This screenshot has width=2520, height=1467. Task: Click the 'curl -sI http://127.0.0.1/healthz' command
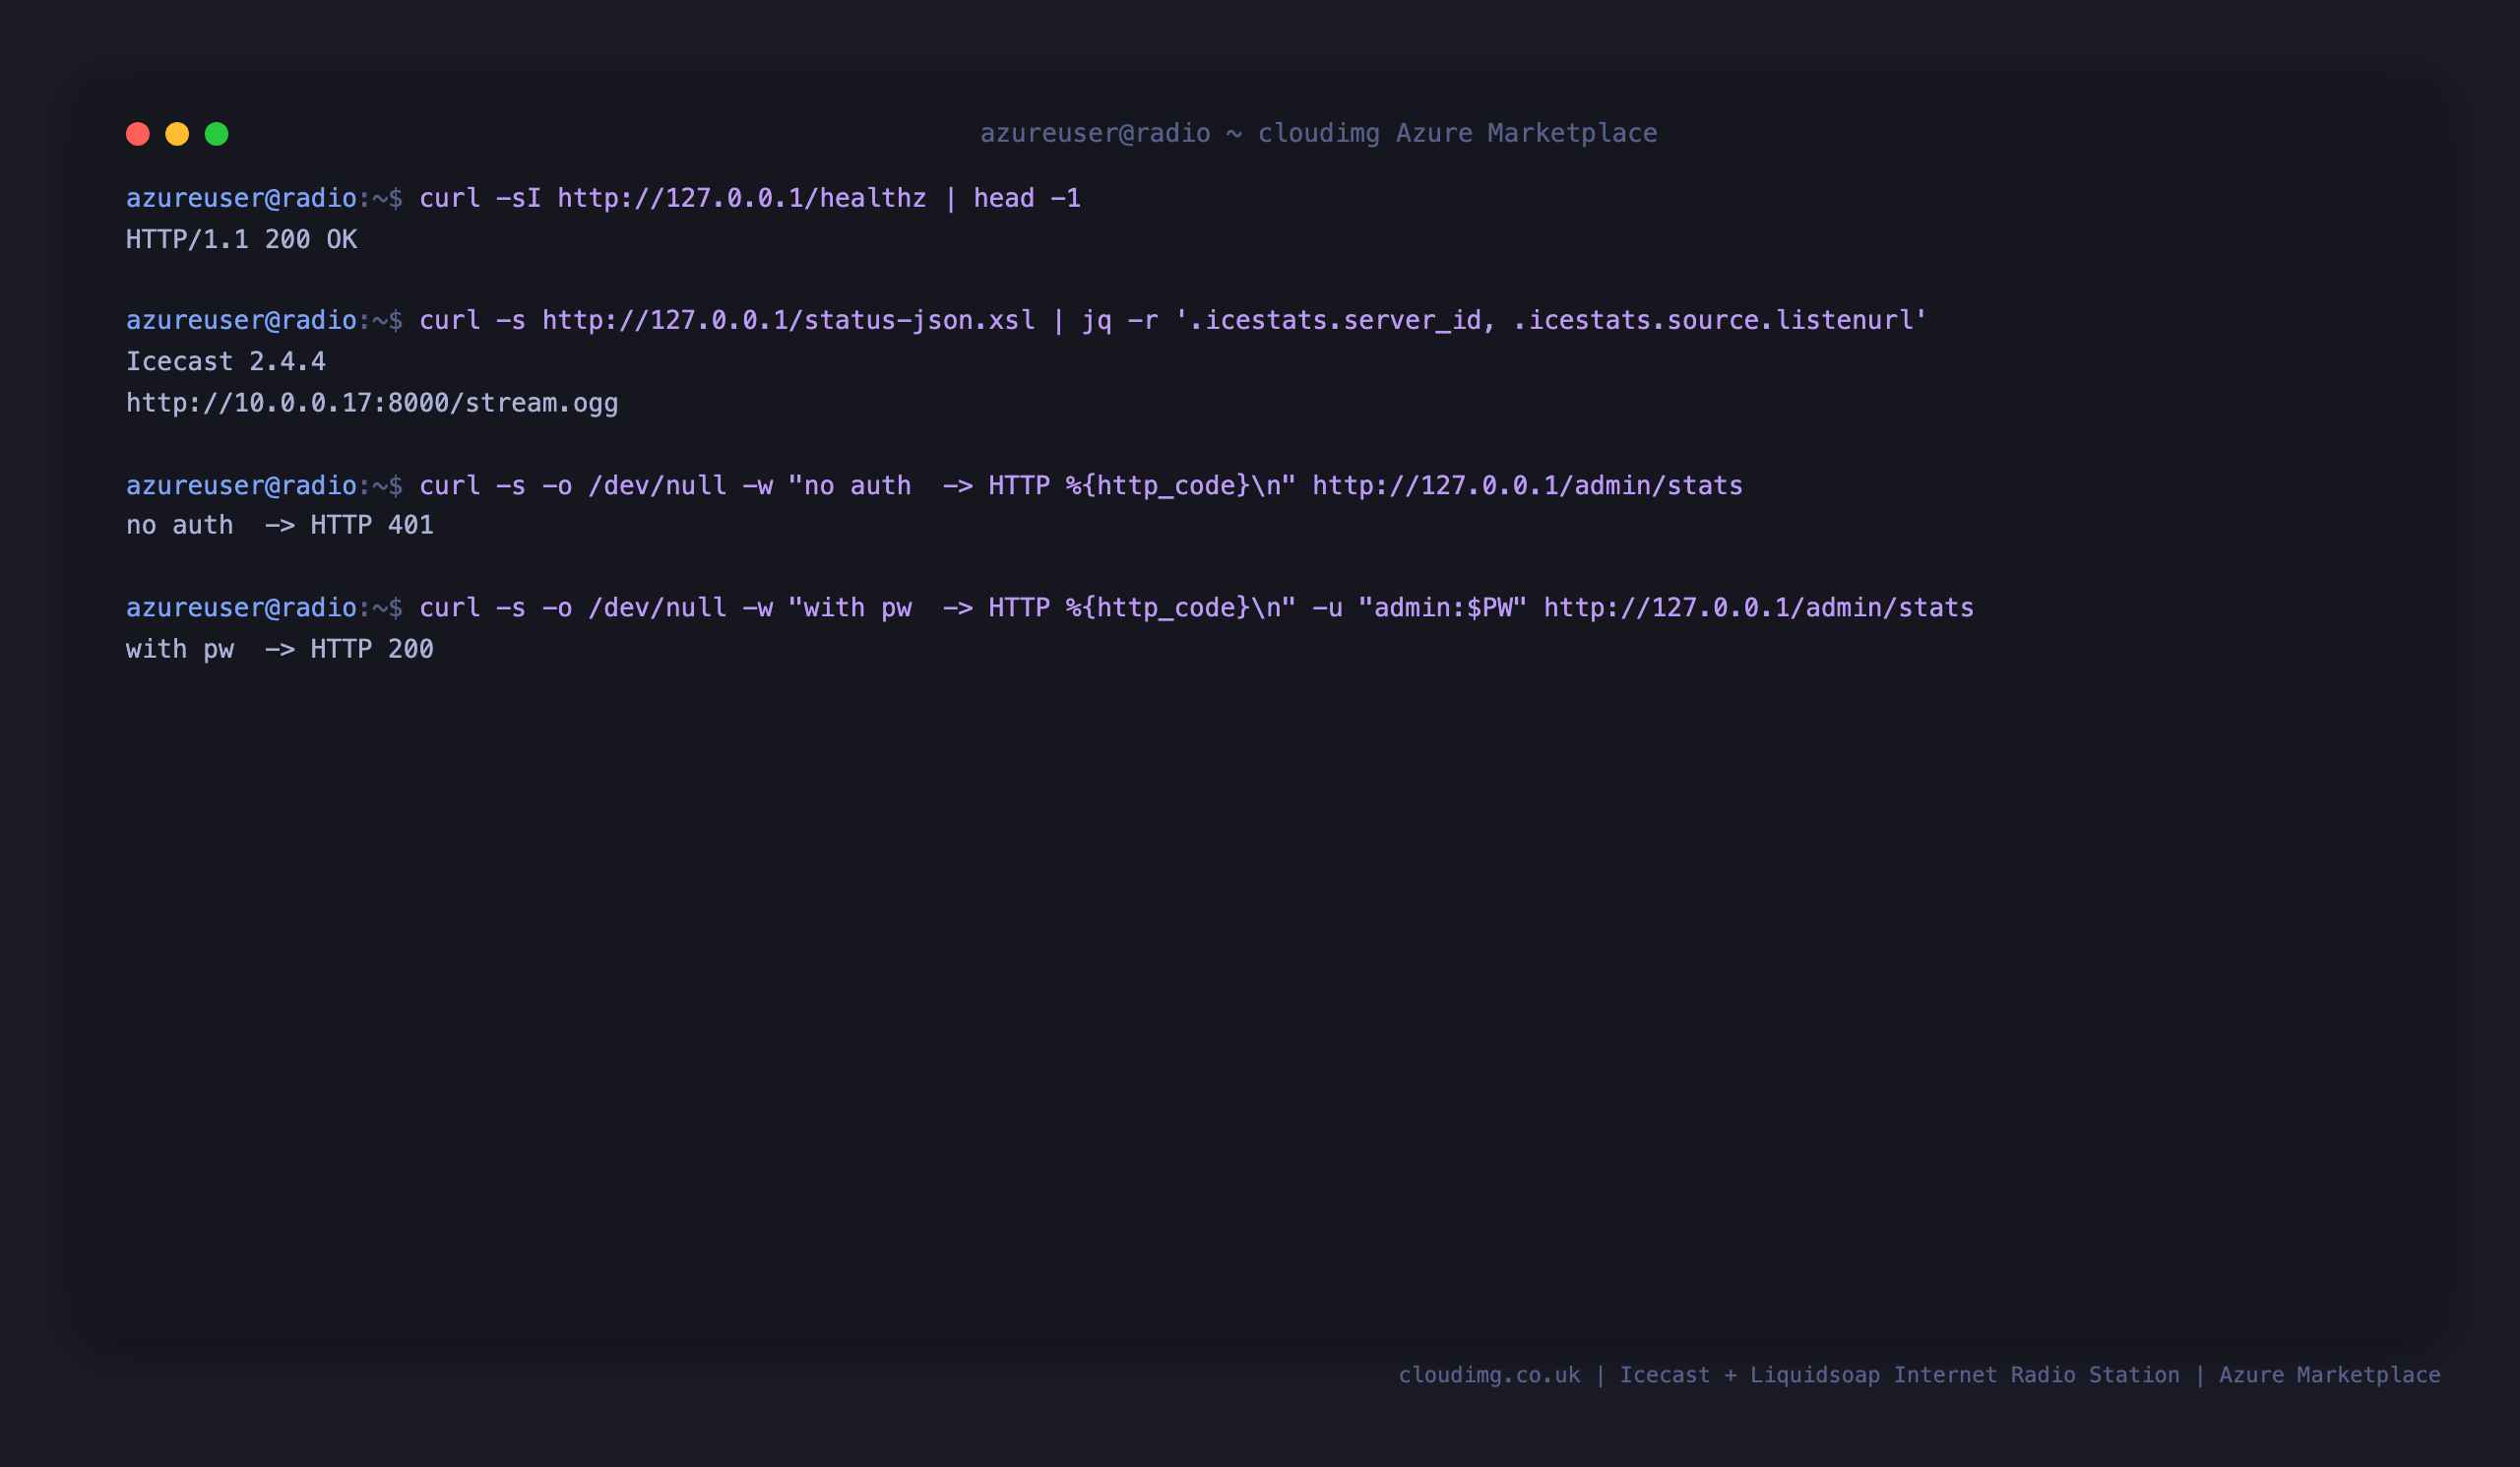750,198
